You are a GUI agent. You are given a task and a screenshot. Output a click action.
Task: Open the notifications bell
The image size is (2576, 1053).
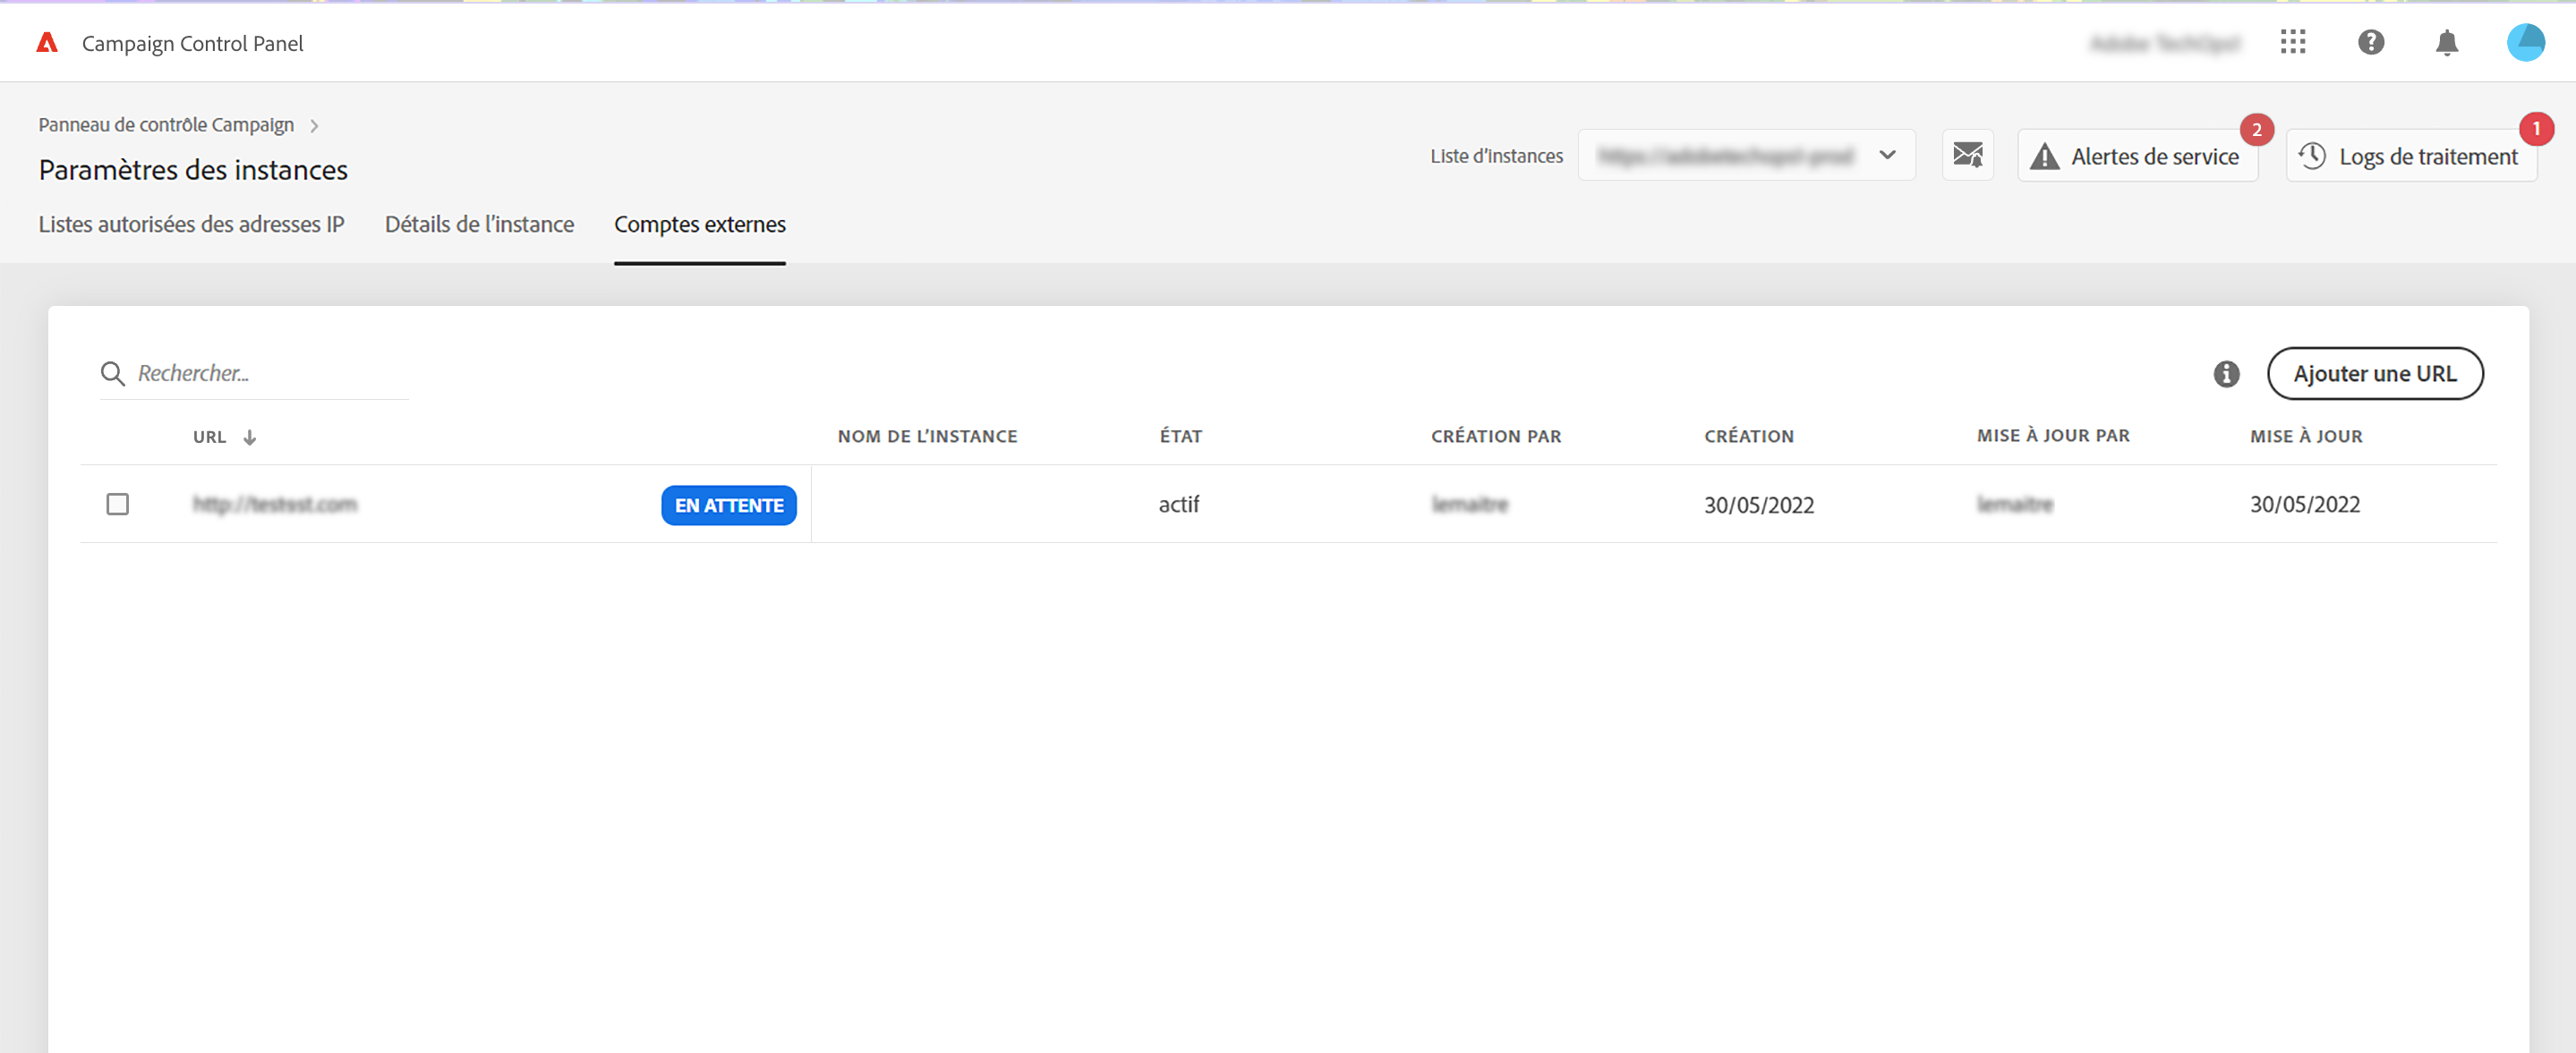tap(2446, 42)
